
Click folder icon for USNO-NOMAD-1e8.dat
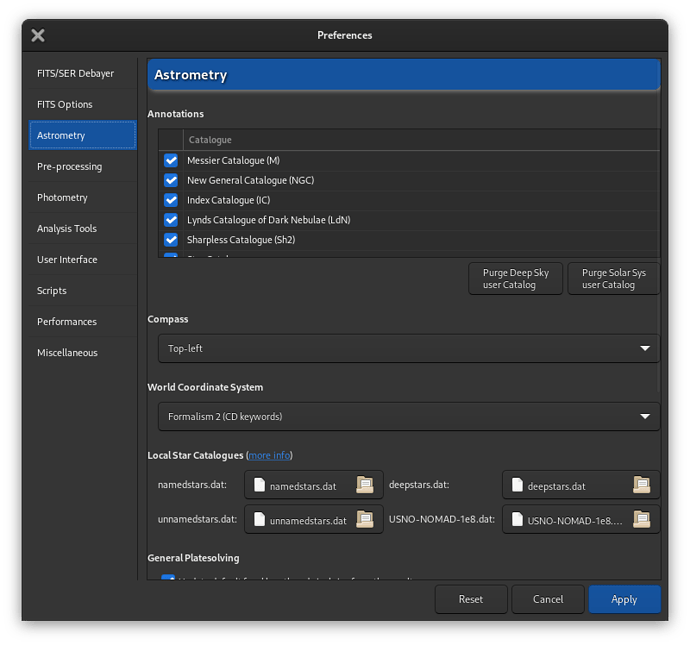(641, 520)
